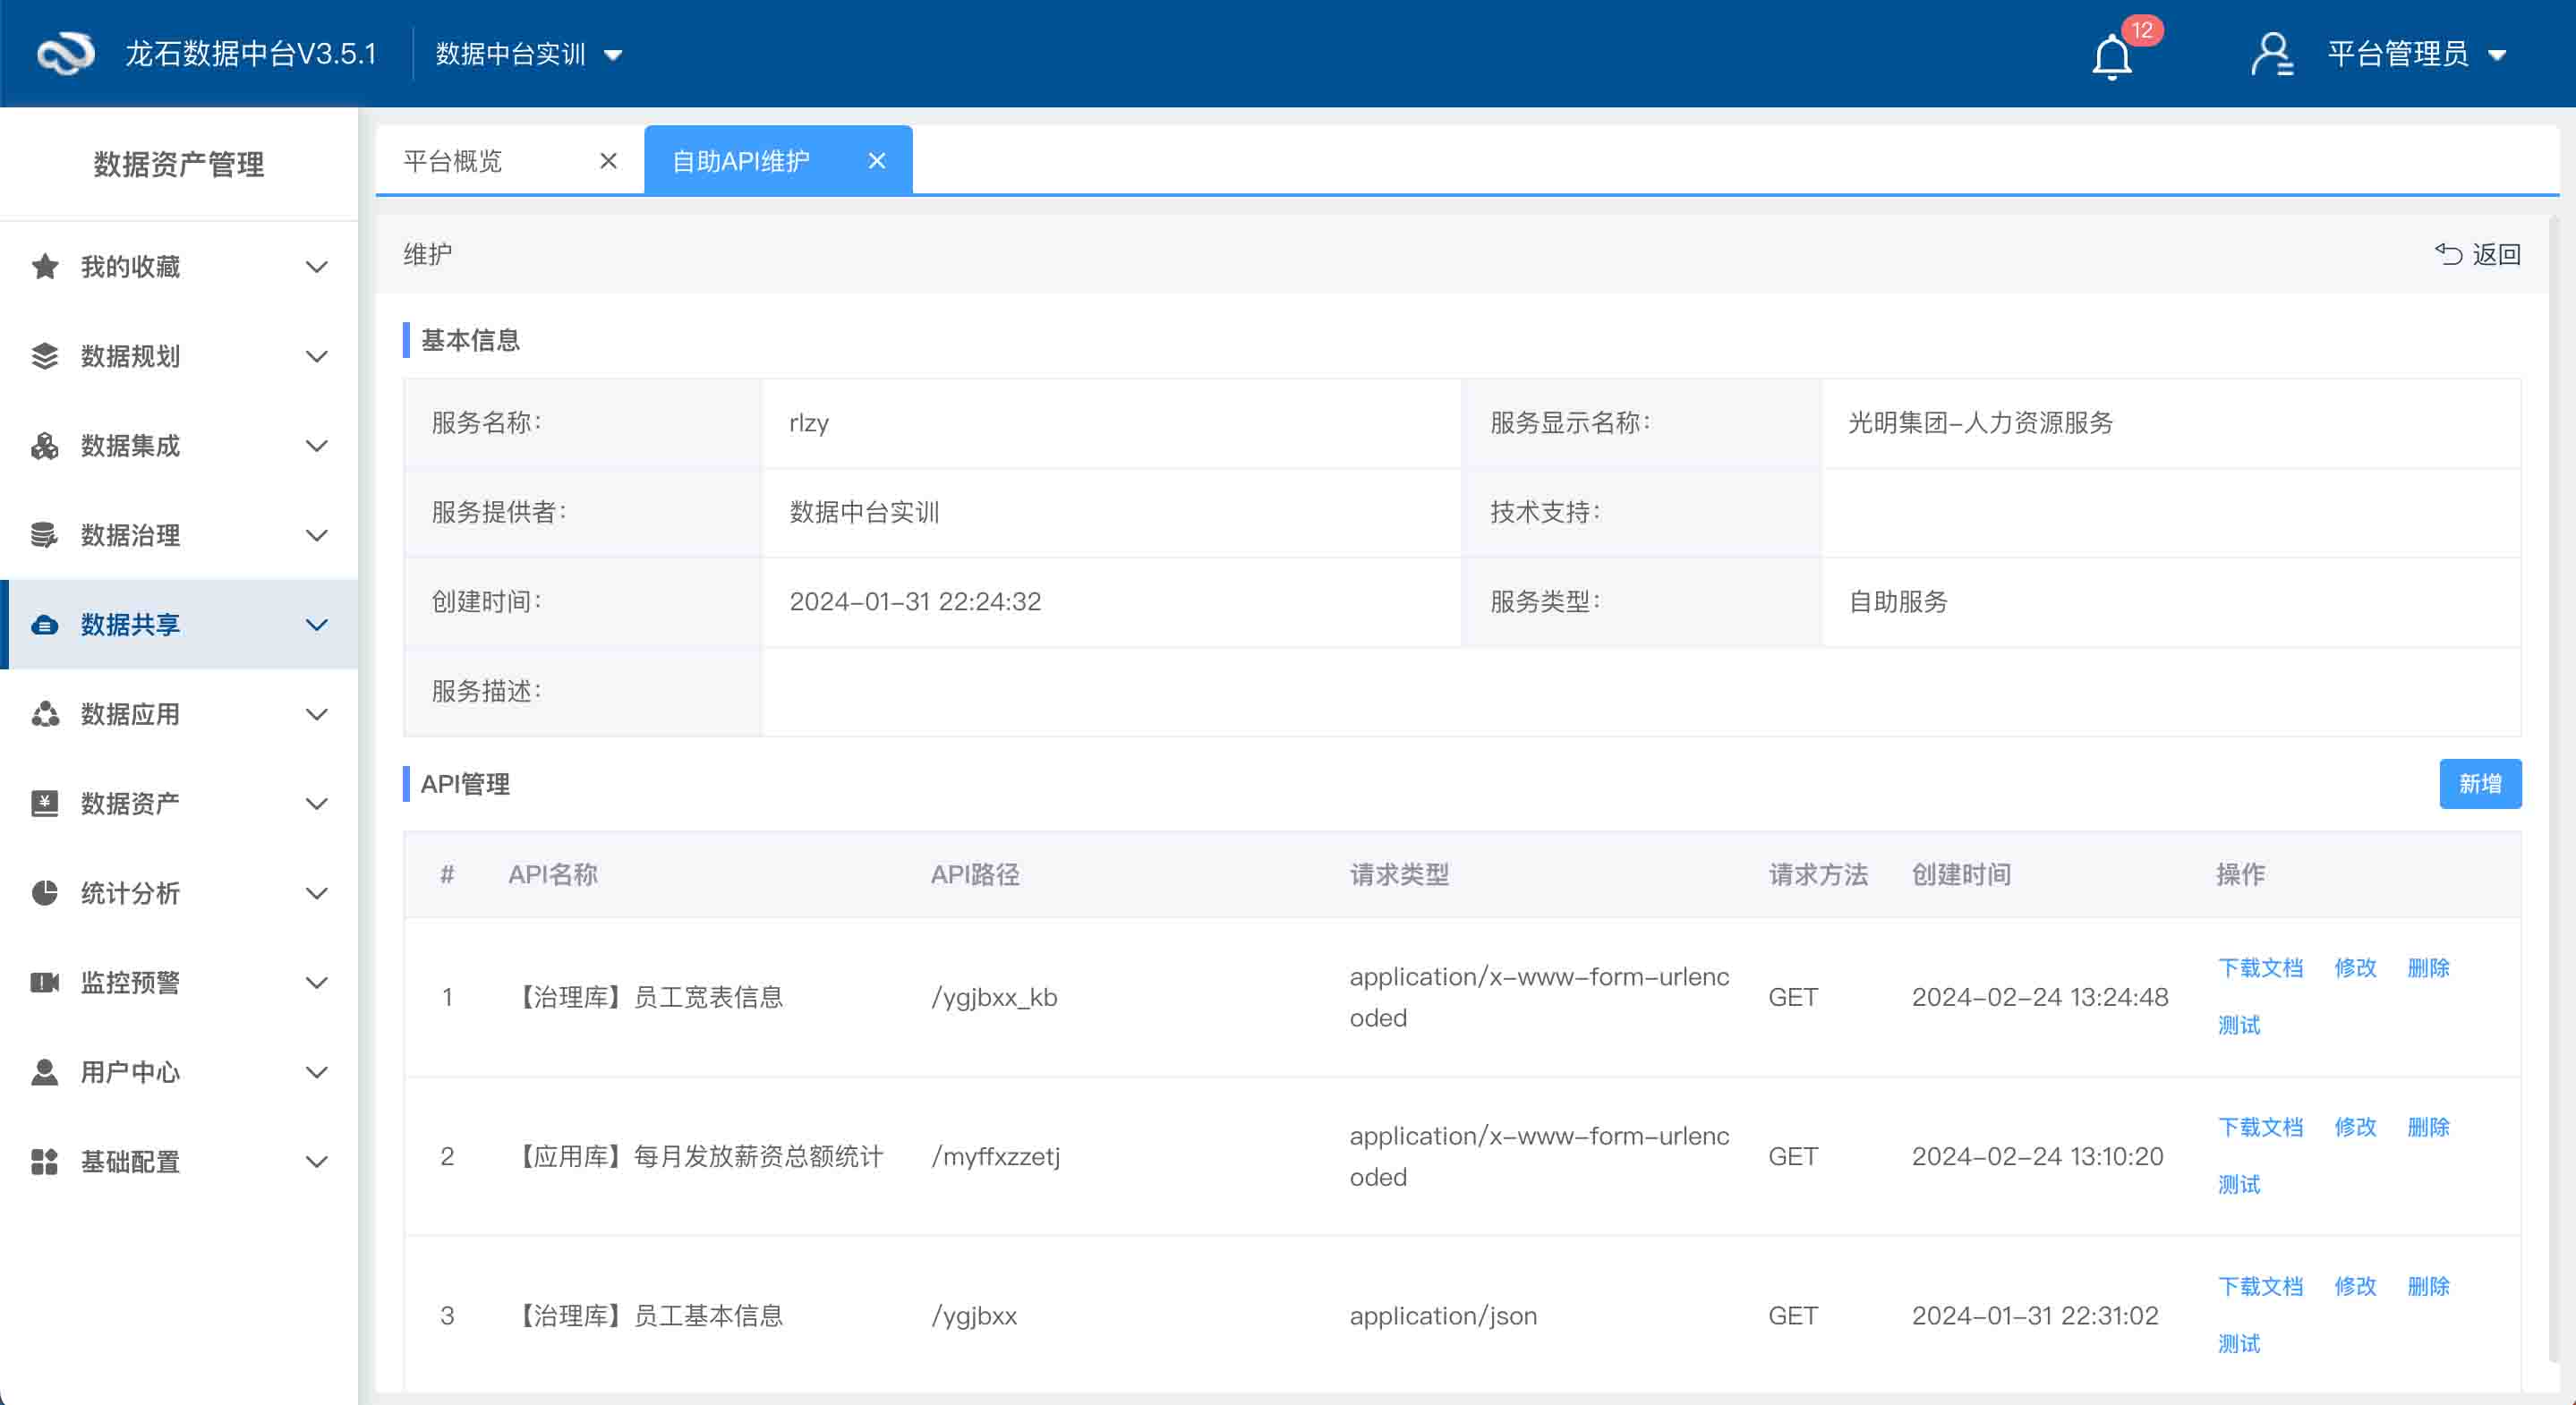
Task: Click the rlzy service name value
Action: [809, 423]
